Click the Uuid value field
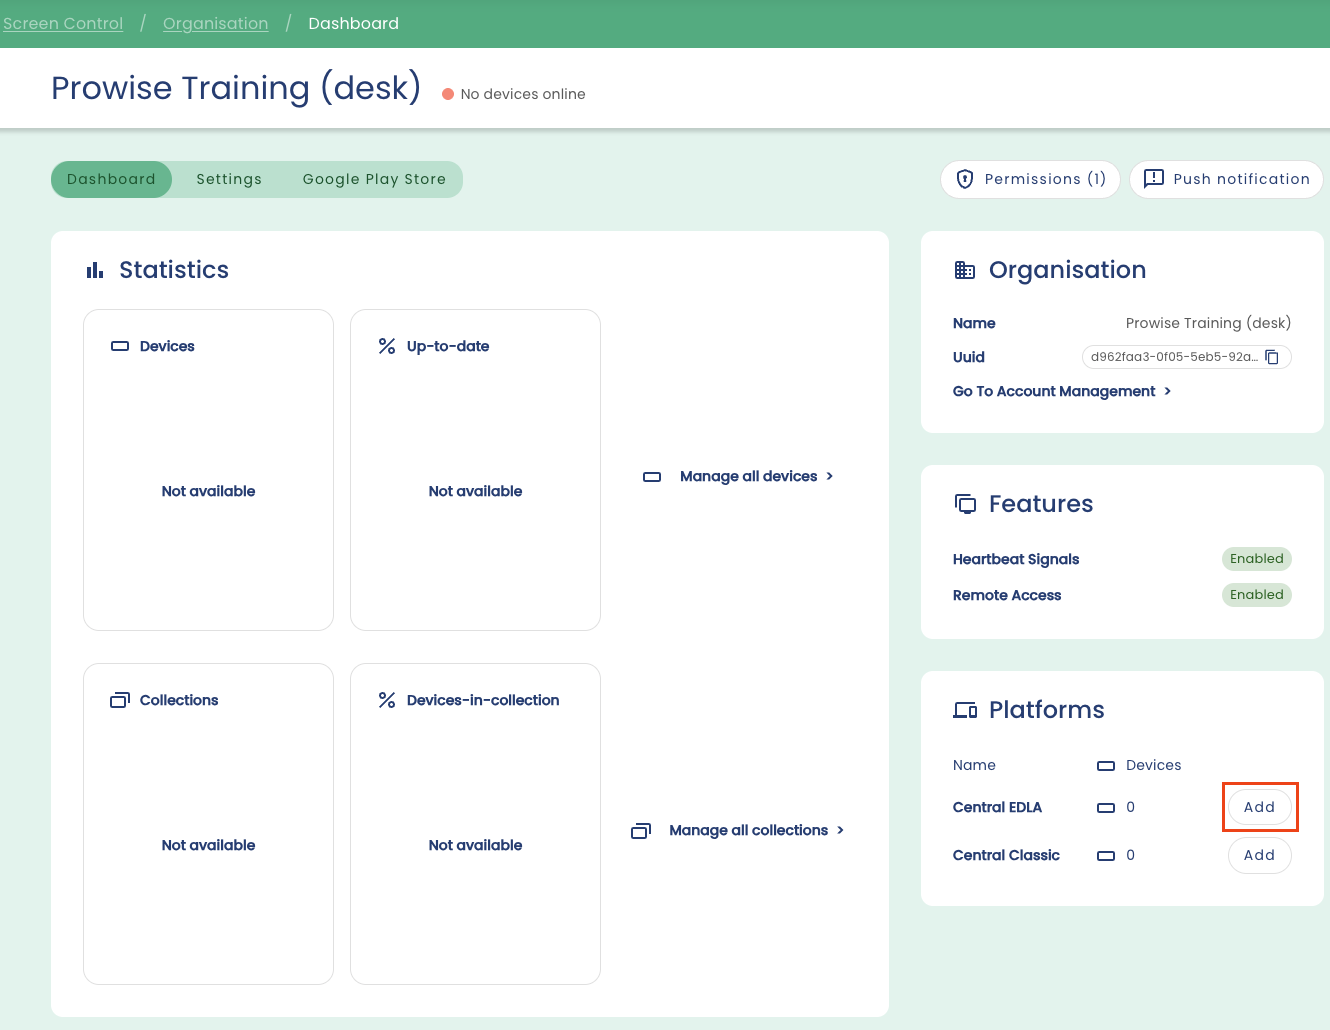 [x=1173, y=357]
